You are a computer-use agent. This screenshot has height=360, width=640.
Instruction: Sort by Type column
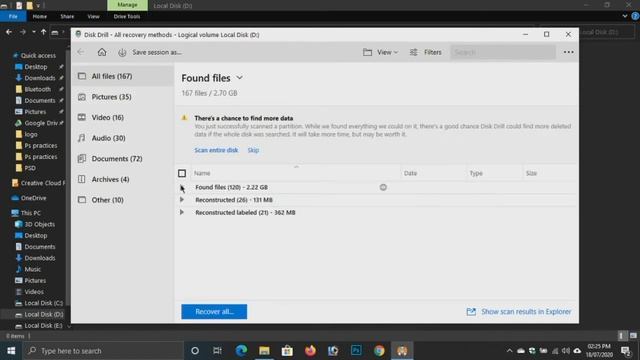point(476,173)
